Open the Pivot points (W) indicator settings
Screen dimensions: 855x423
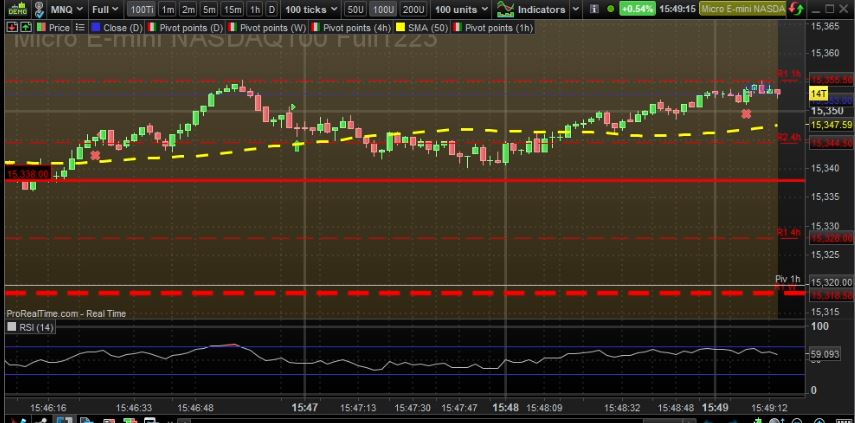[273, 27]
